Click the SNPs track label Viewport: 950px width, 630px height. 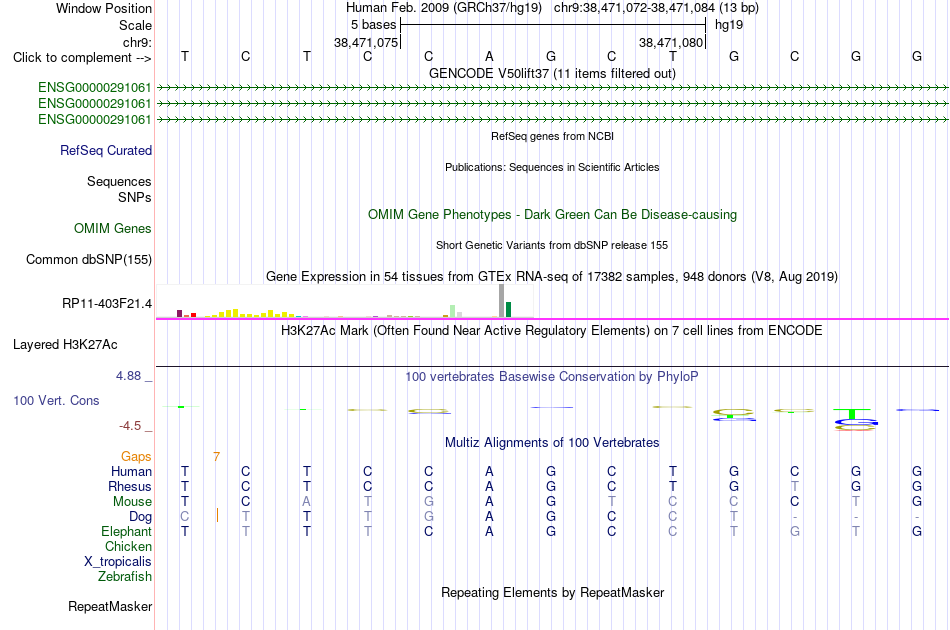pos(135,197)
